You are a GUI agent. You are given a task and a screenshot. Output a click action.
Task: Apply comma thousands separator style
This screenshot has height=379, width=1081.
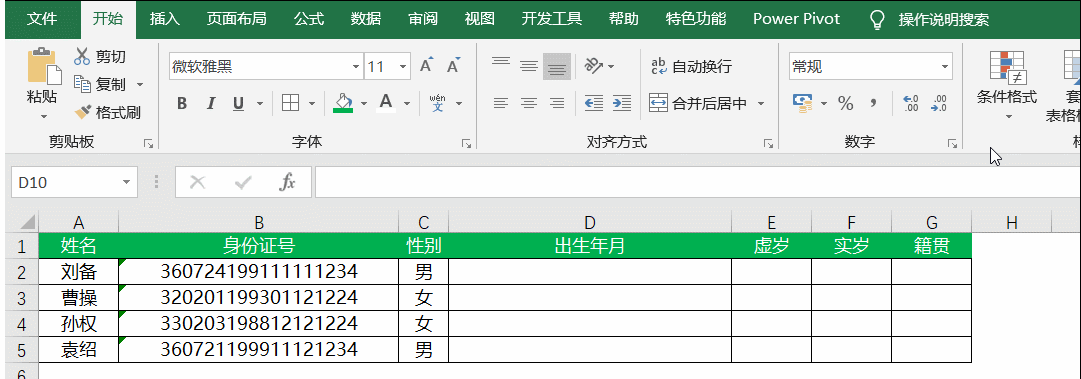(x=873, y=103)
